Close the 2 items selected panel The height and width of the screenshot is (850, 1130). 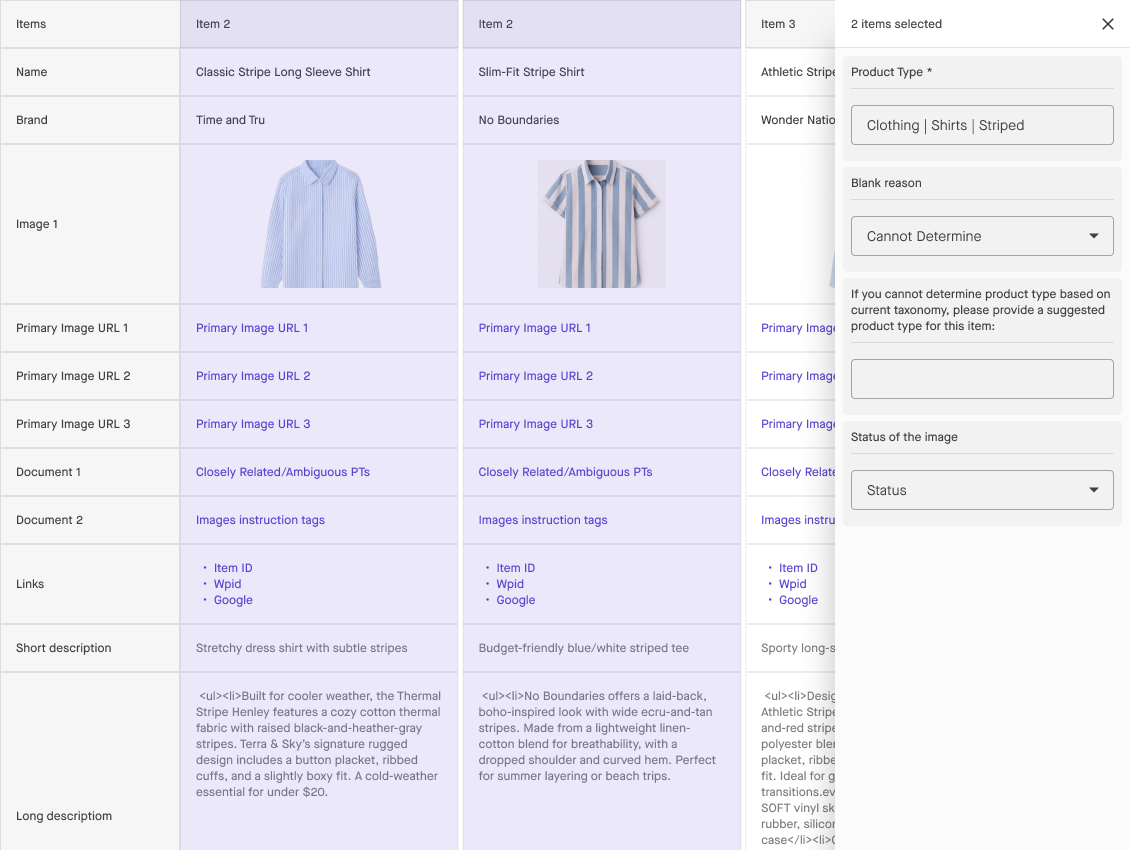click(x=1108, y=24)
